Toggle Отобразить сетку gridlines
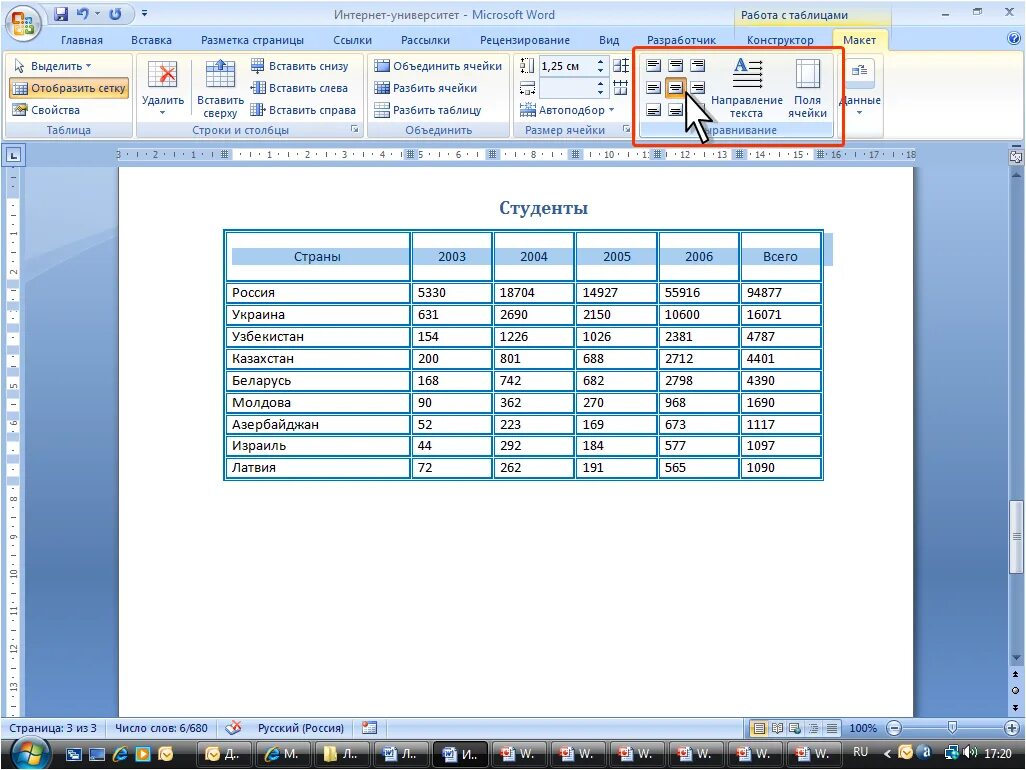 [x=69, y=88]
